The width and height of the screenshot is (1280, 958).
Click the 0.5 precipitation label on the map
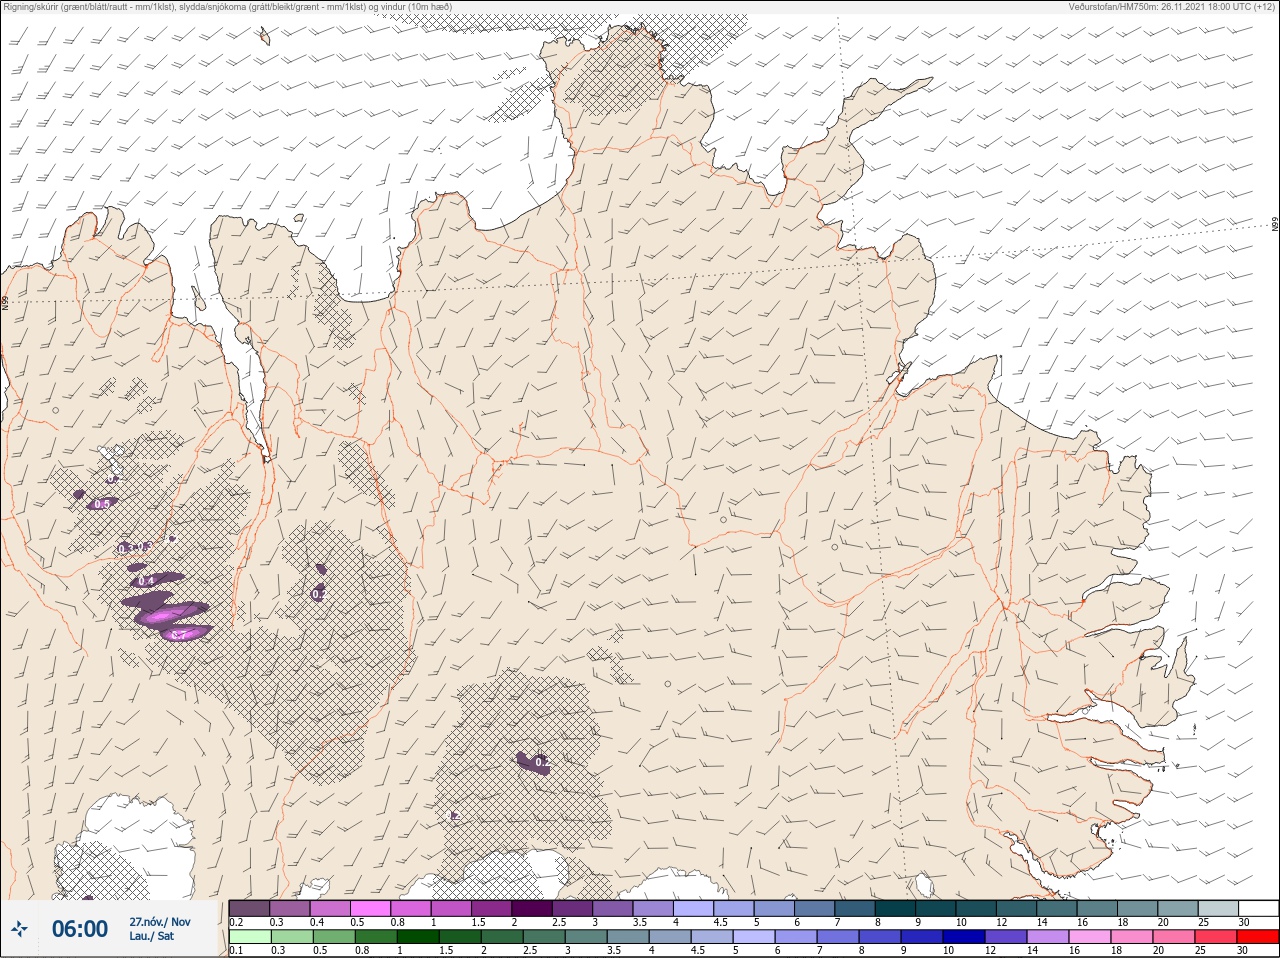pos(101,504)
